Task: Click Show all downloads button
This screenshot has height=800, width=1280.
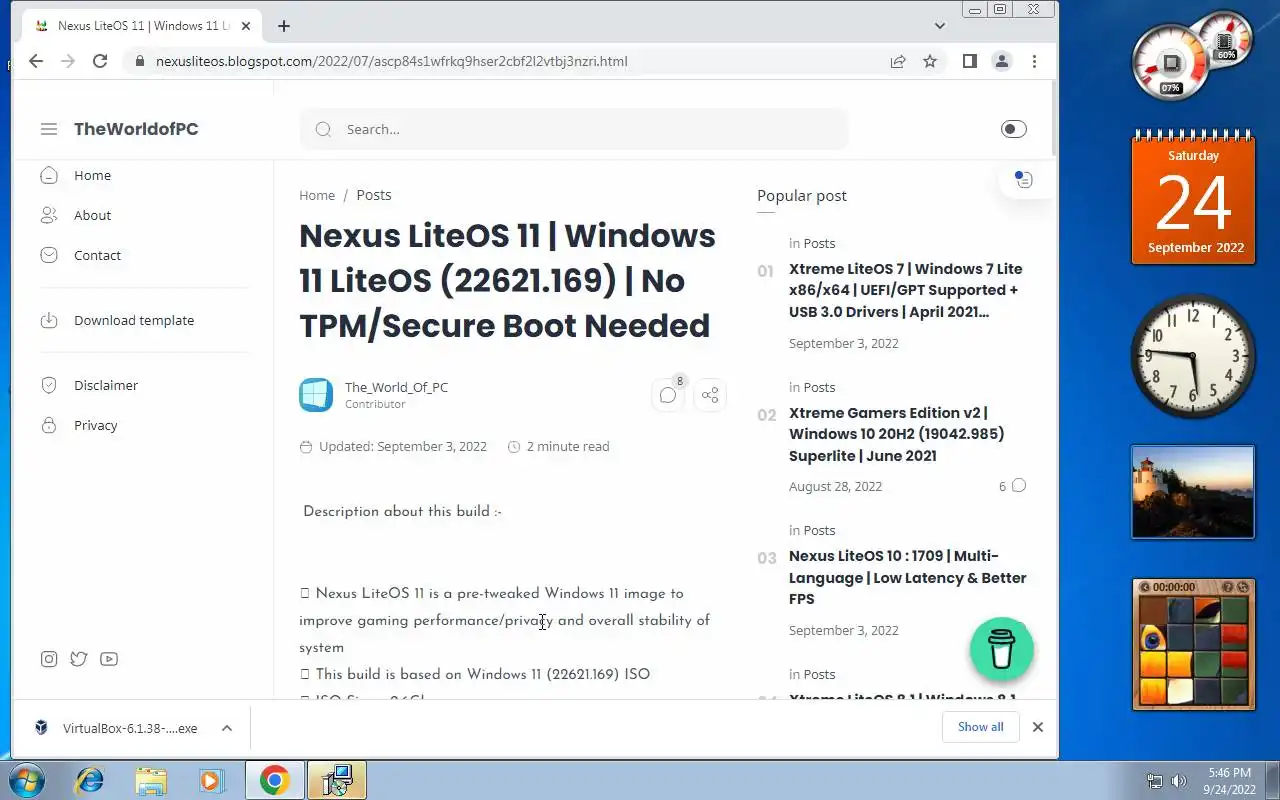Action: pyautogui.click(x=980, y=727)
